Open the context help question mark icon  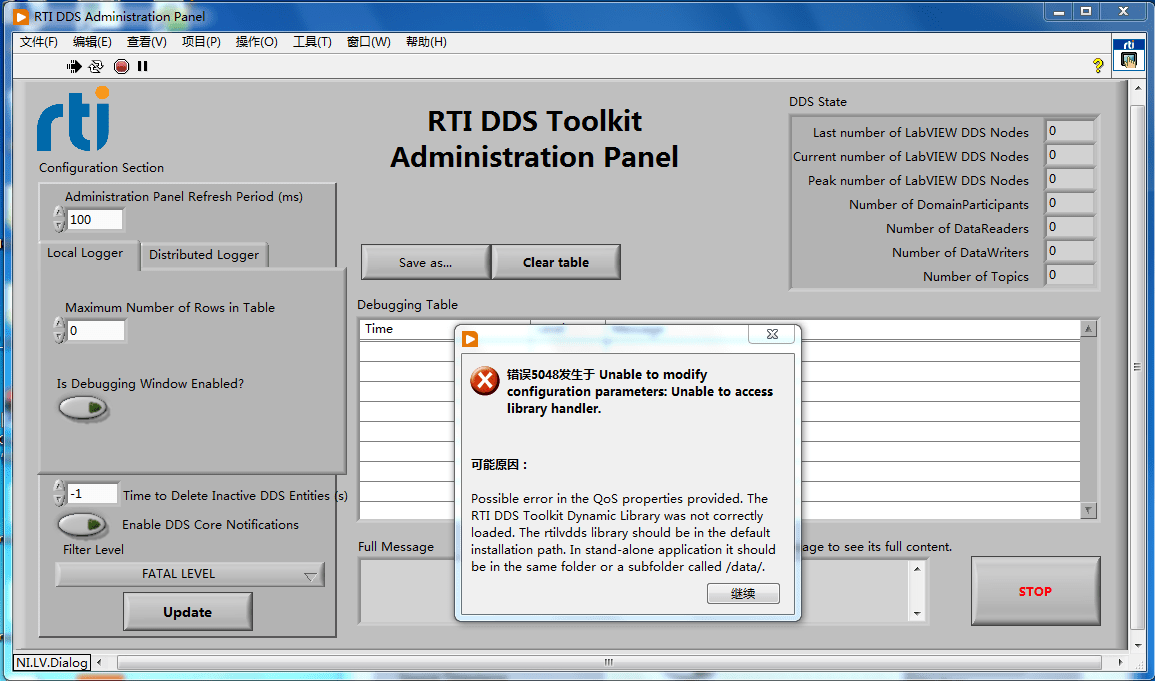point(1098,66)
